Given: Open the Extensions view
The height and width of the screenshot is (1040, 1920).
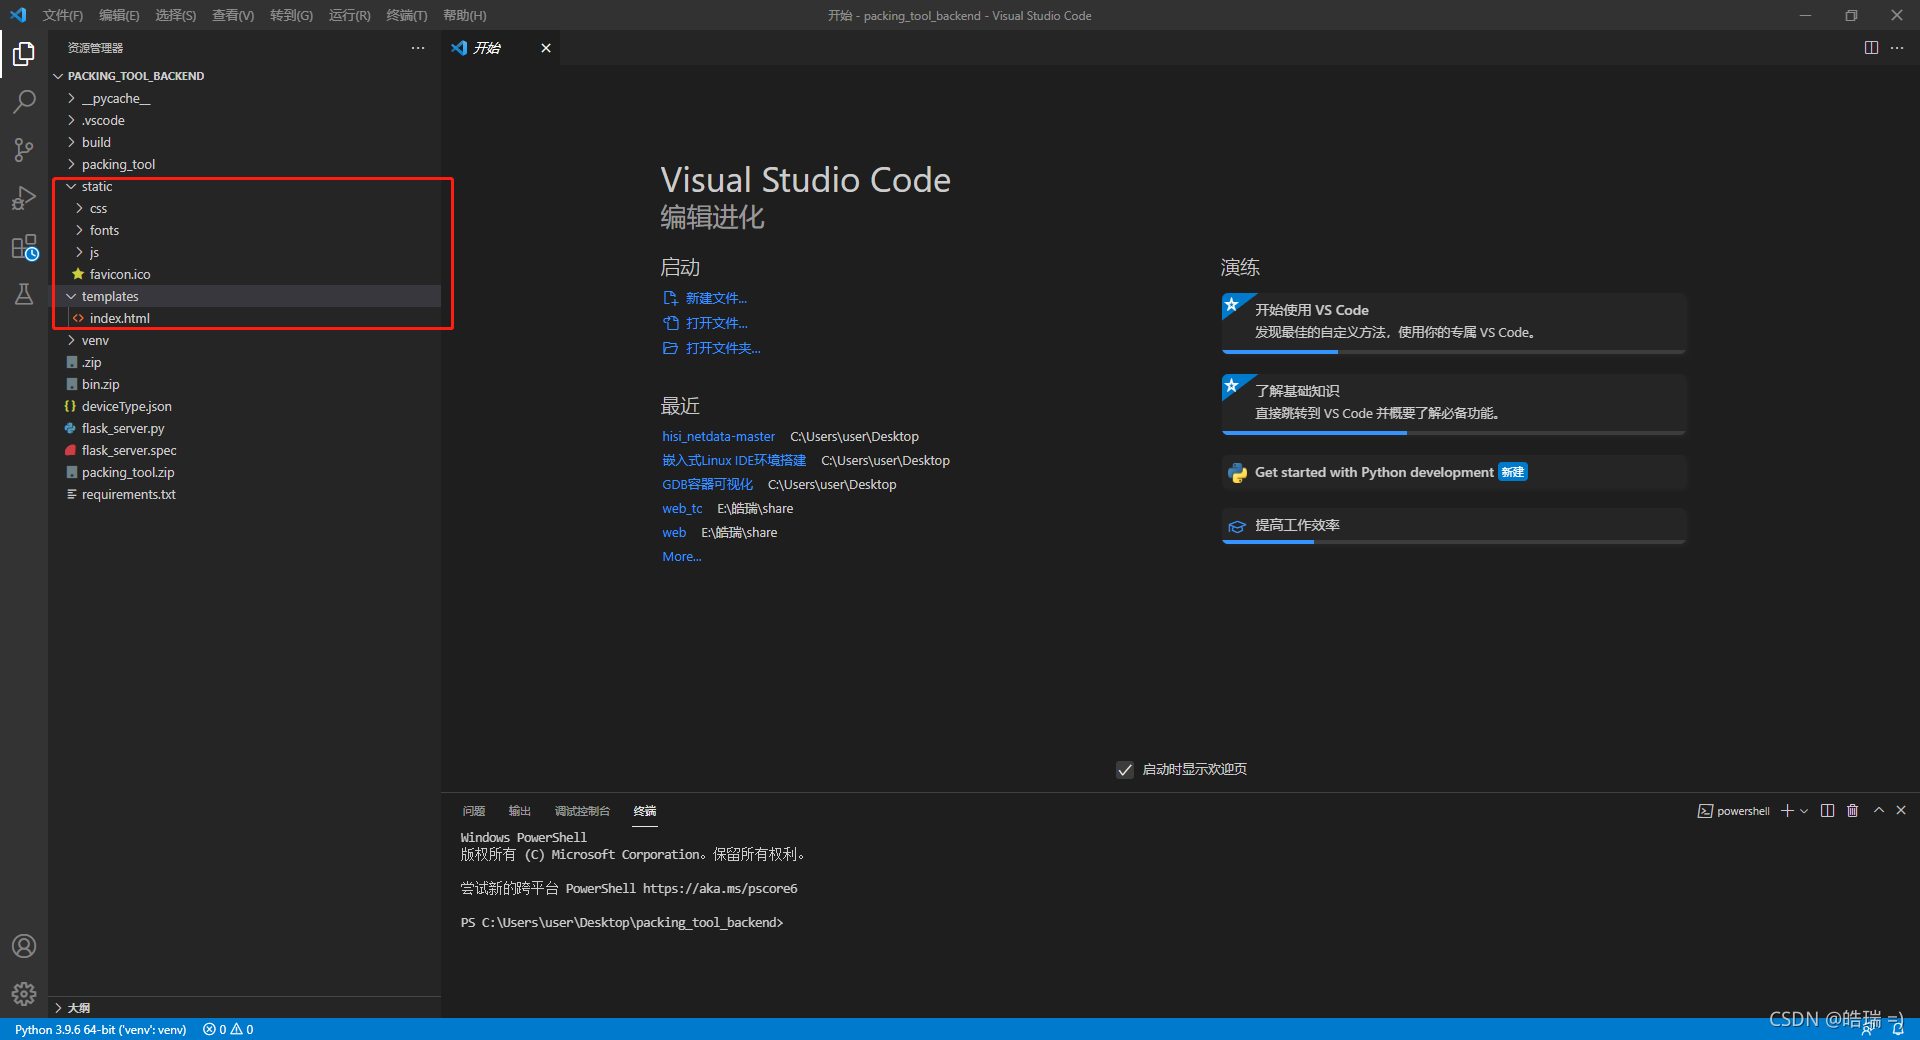Looking at the screenshot, I should tap(24, 247).
